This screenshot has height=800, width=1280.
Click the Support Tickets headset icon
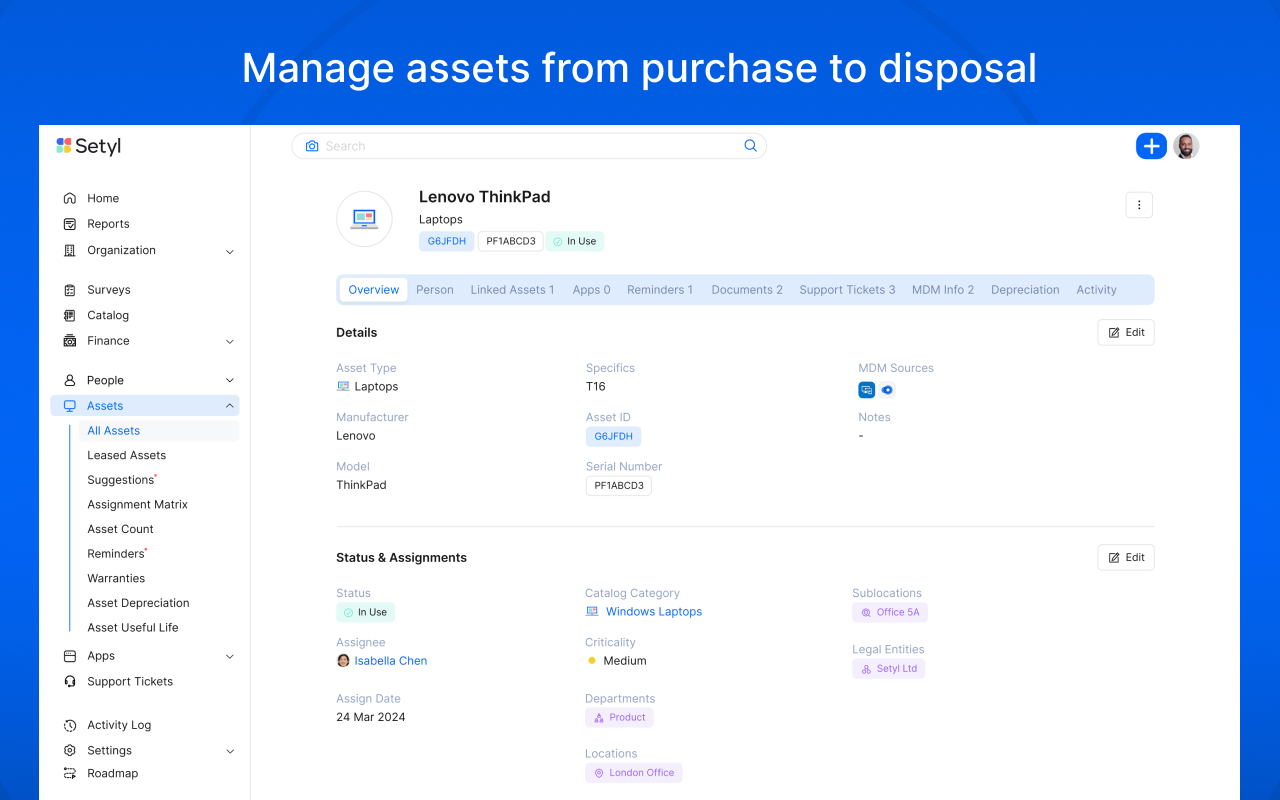(x=70, y=681)
